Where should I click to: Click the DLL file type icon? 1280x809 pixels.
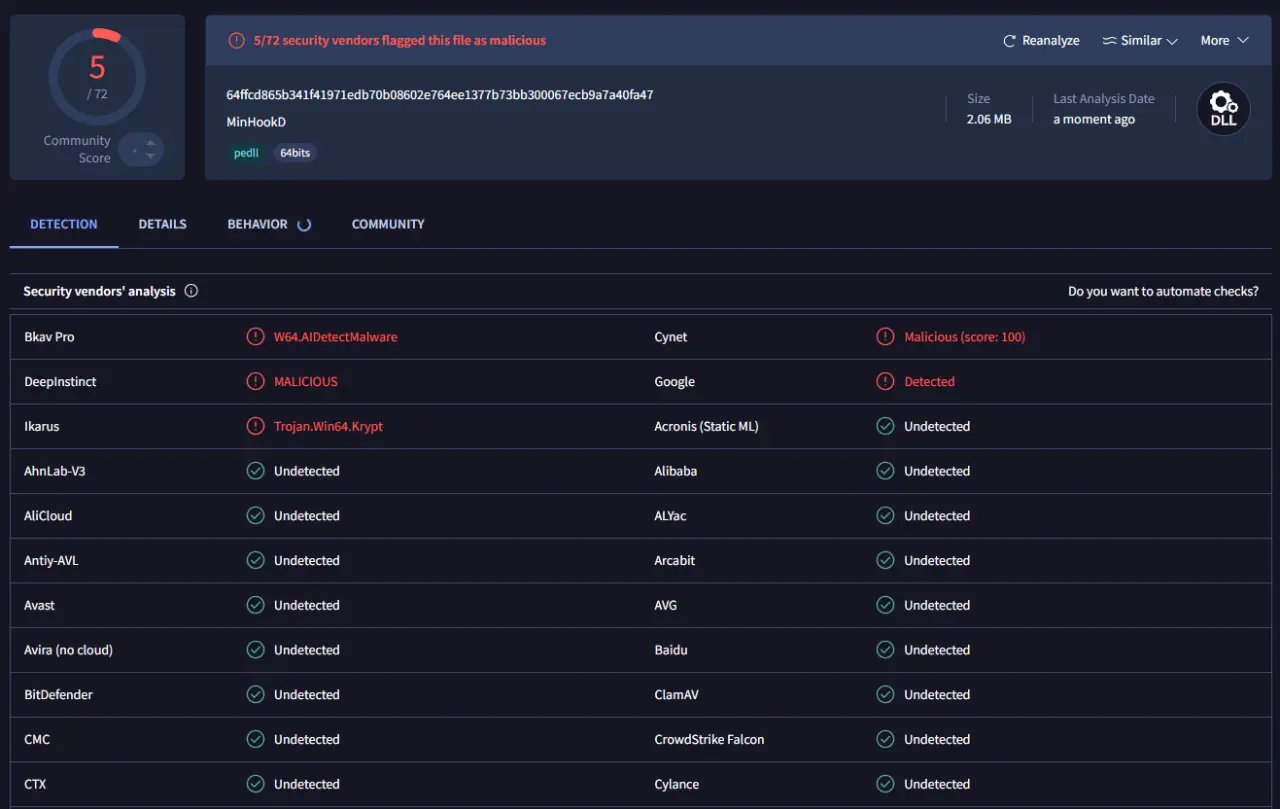point(1223,108)
